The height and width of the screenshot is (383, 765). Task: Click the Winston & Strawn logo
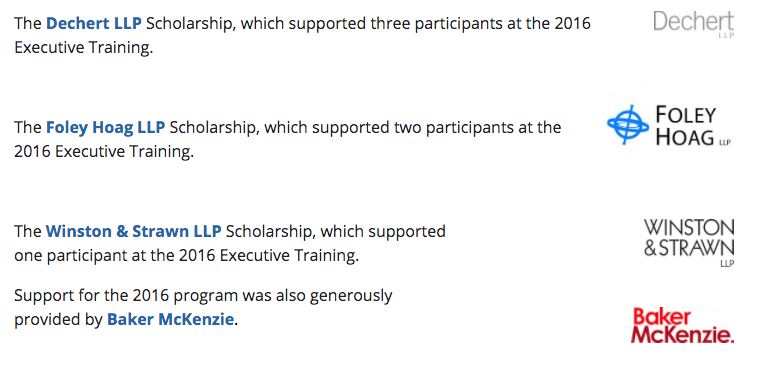point(689,242)
